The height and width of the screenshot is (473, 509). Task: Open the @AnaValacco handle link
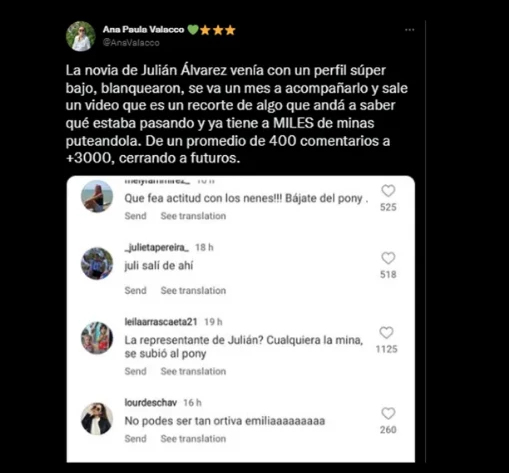tap(131, 43)
